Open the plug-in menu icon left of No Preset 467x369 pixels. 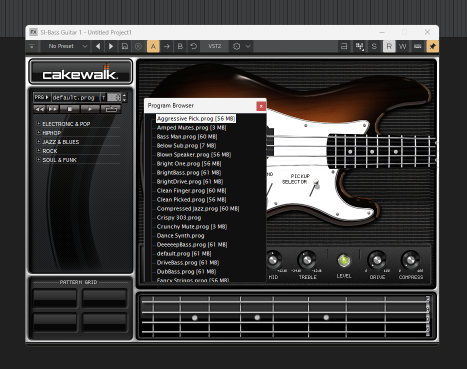pos(32,46)
